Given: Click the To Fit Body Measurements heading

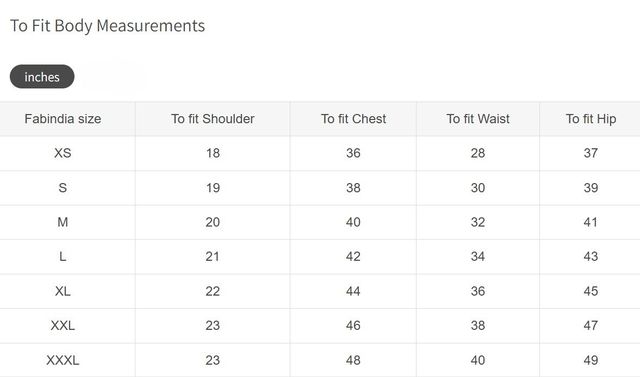Looking at the screenshot, I should (107, 26).
